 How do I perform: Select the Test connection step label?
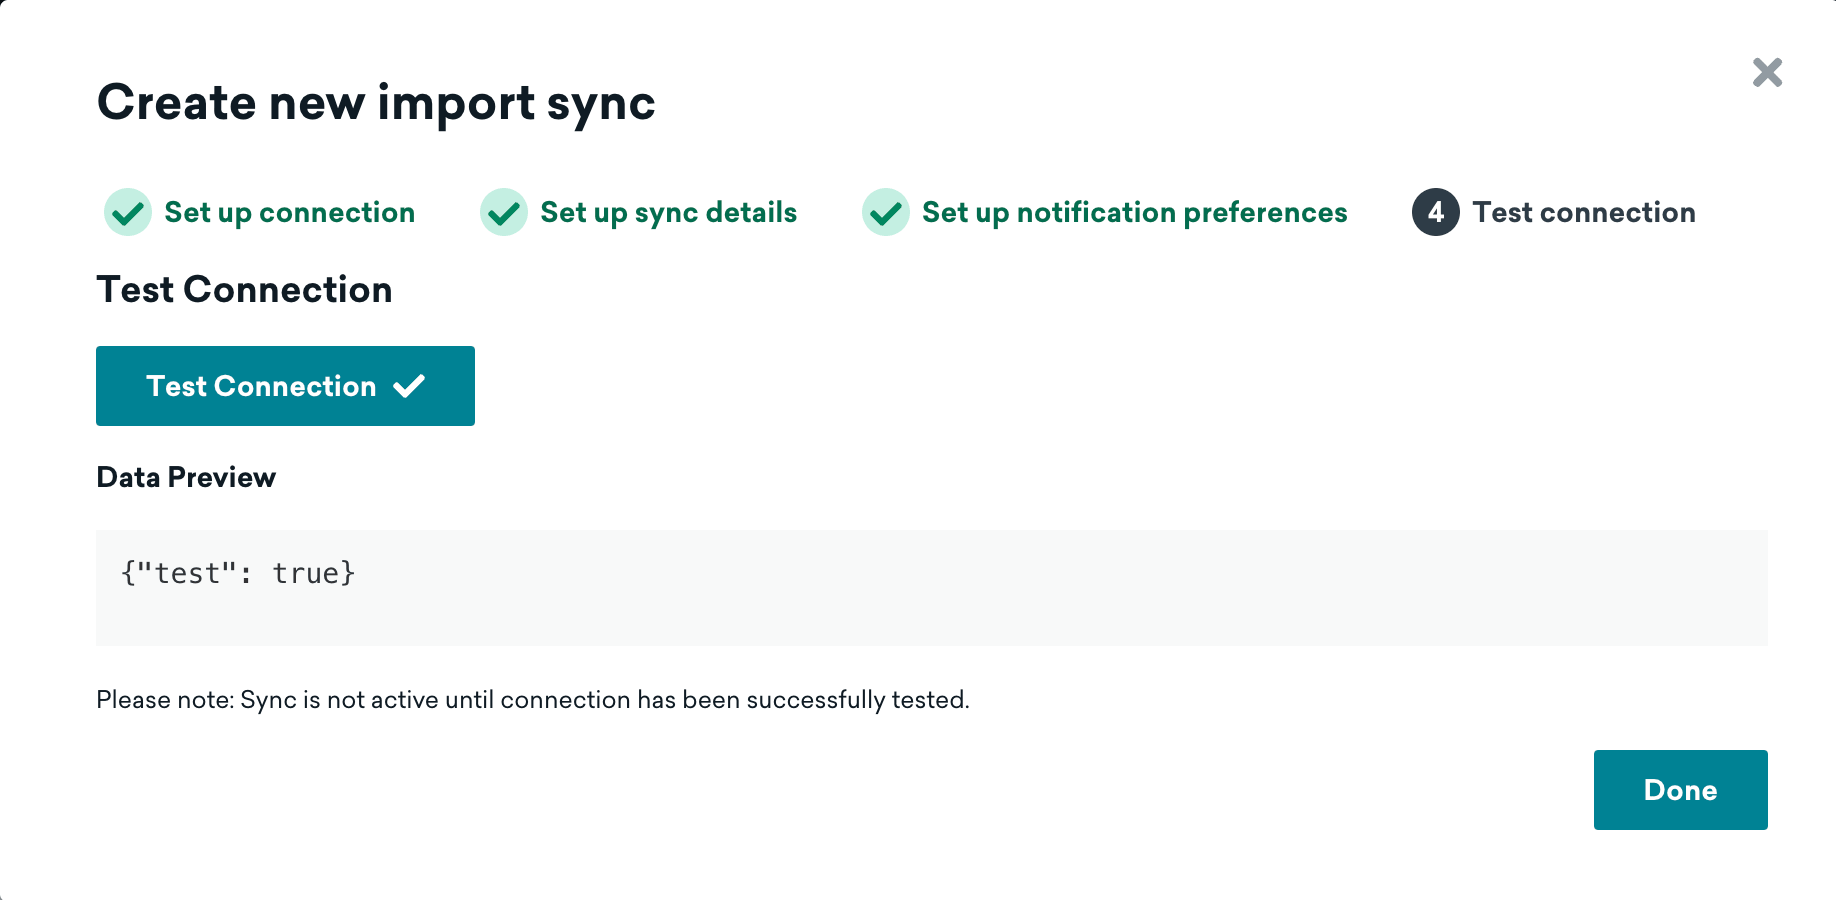(x=1583, y=212)
